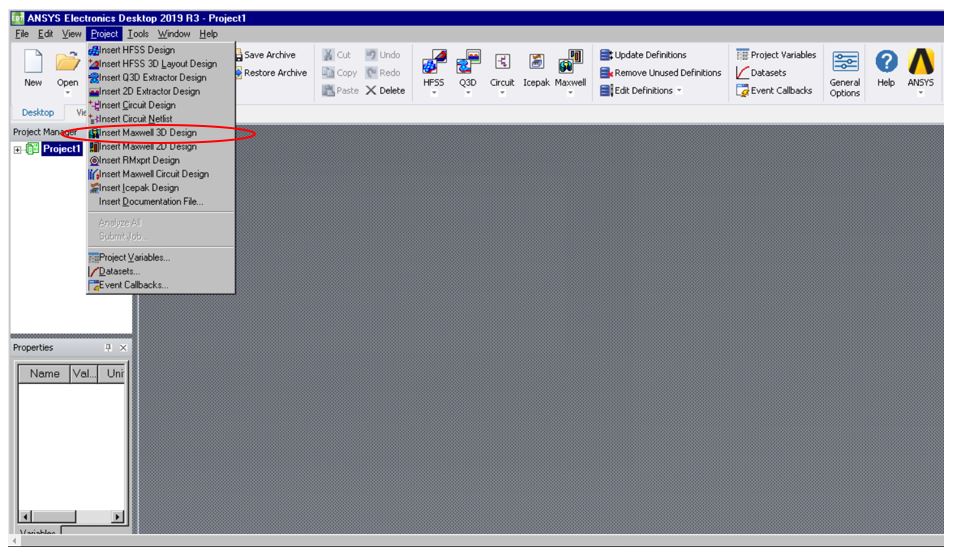Click the Properties scrollbar right arrow

coord(118,517)
